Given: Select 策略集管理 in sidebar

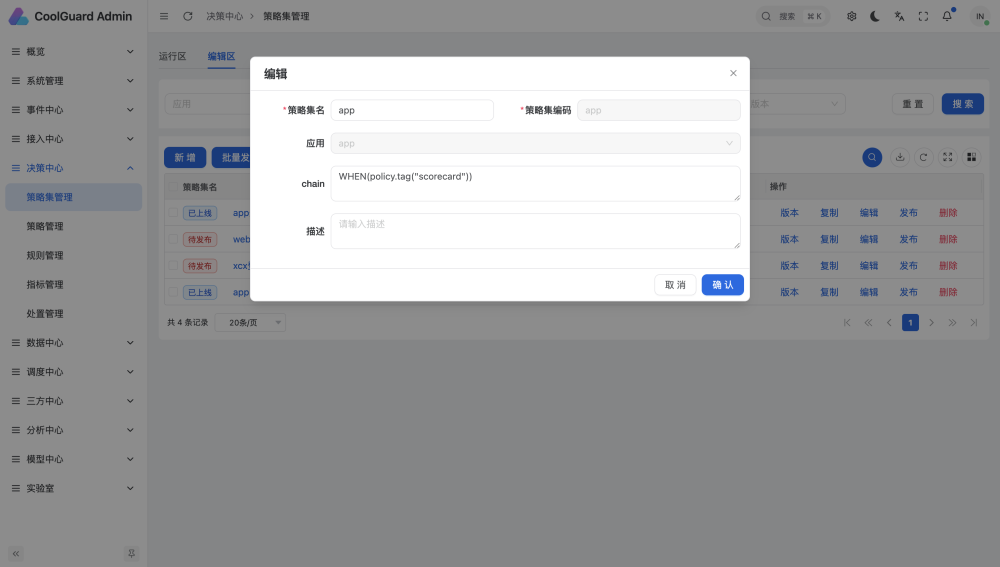Looking at the screenshot, I should click(x=73, y=197).
